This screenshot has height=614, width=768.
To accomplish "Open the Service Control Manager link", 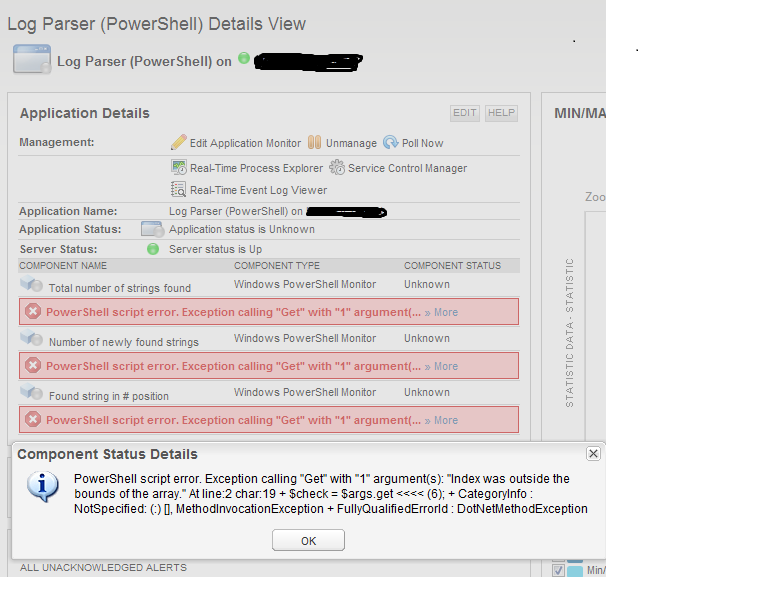I will point(408,168).
